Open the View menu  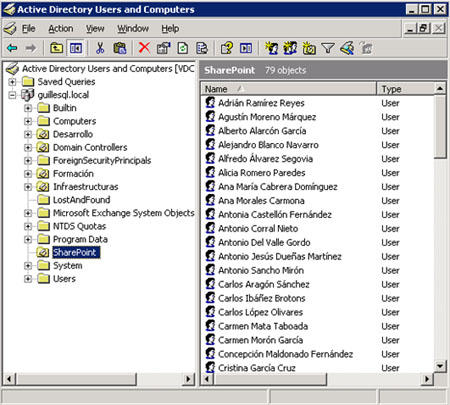point(95,29)
